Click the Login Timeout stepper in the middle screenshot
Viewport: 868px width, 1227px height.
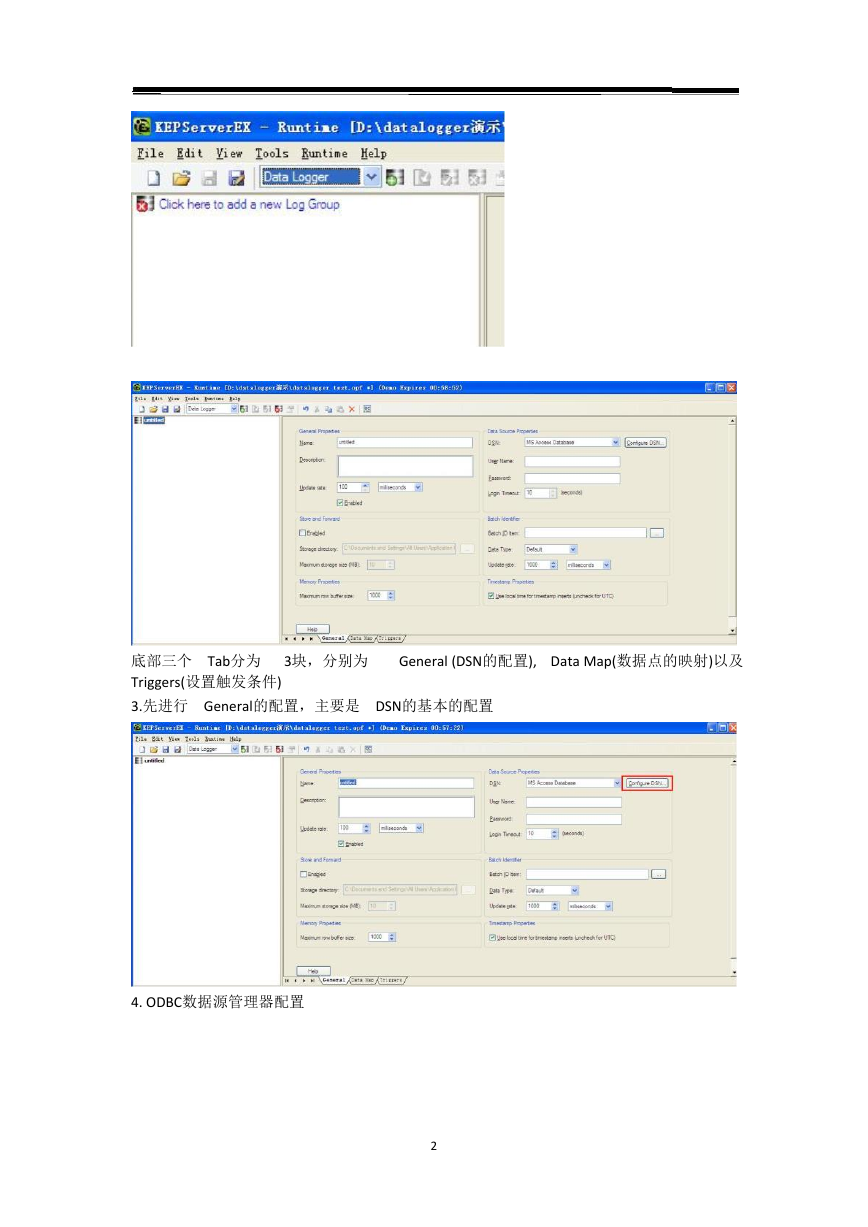pos(552,493)
